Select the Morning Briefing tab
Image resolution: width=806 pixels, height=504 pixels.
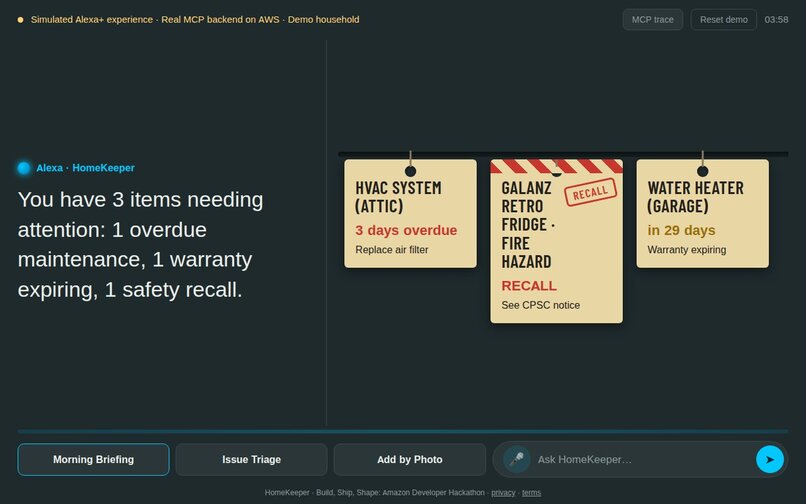93,459
